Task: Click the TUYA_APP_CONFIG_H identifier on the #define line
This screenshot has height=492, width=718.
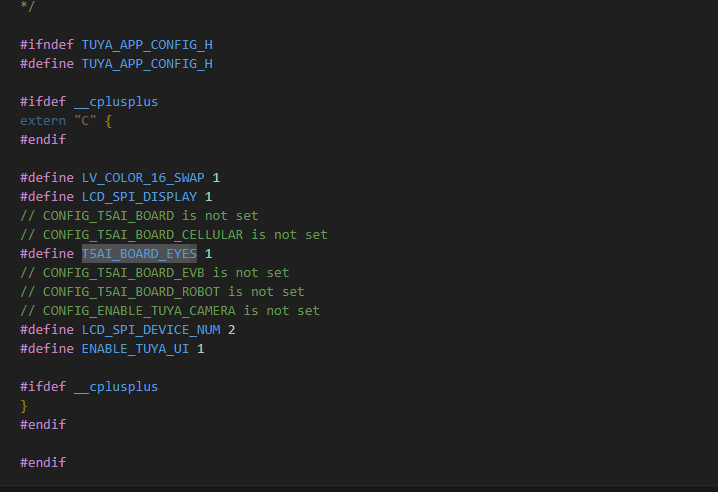Action: pos(147,64)
